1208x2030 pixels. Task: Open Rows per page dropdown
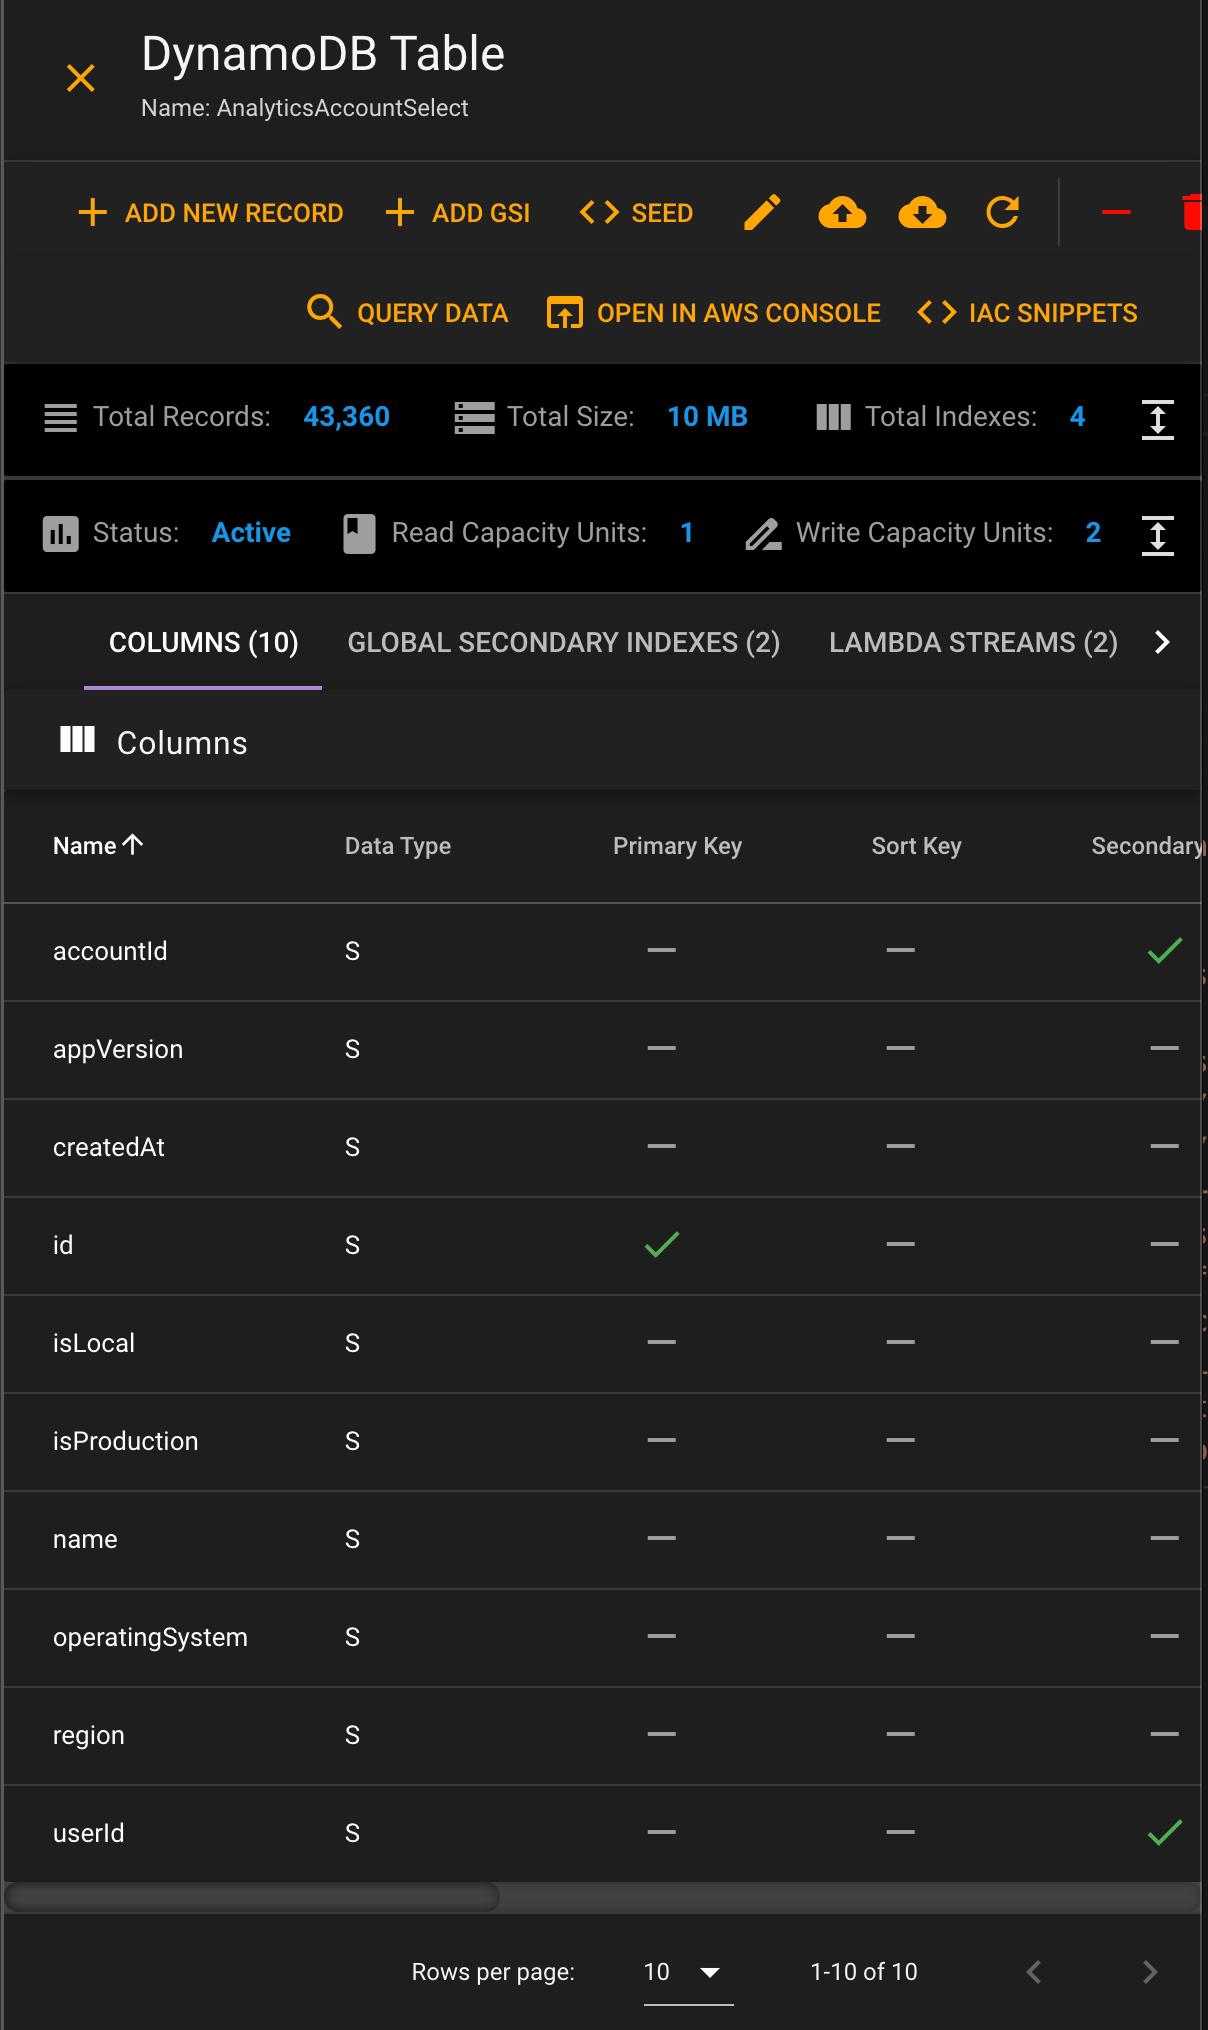[x=688, y=1972]
